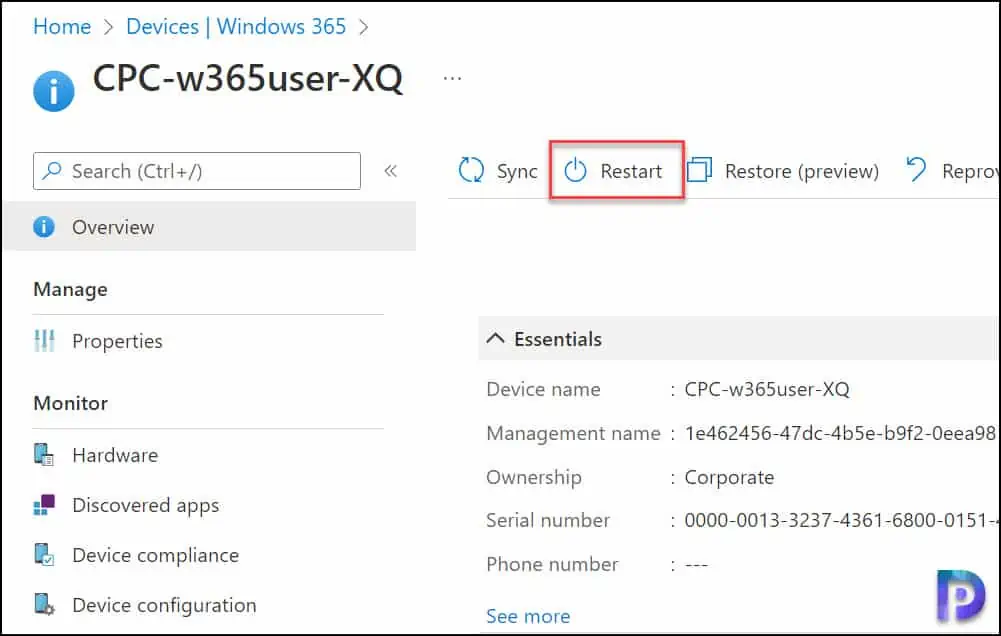Viewport: 1001px width, 636px height.
Task: Open the ellipsis more options menu
Action: point(452,79)
